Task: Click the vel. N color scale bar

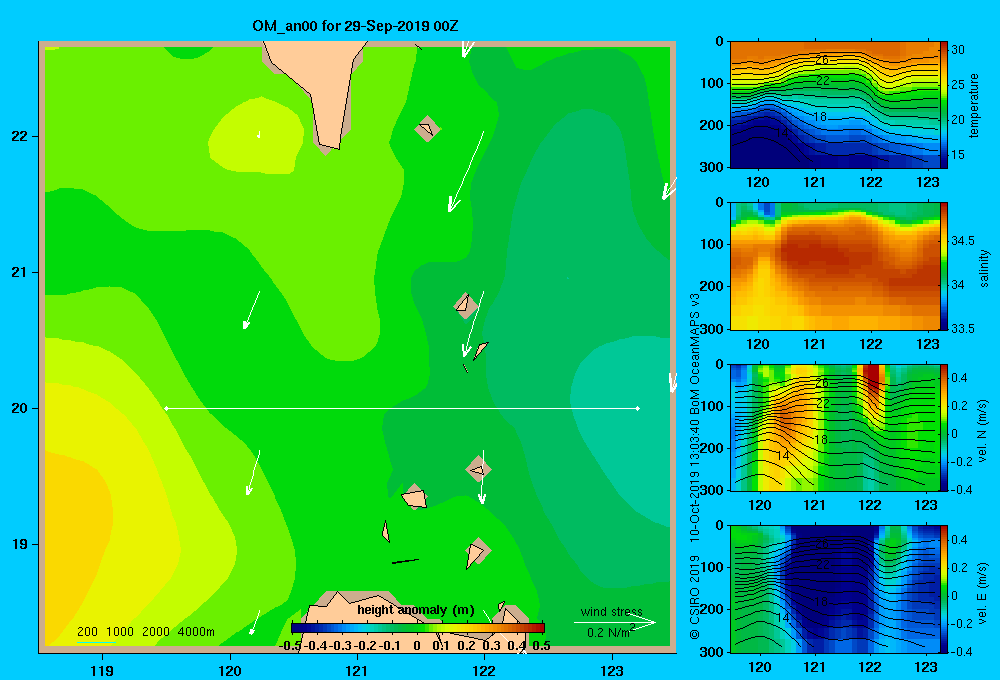Action: pyautogui.click(x=944, y=427)
